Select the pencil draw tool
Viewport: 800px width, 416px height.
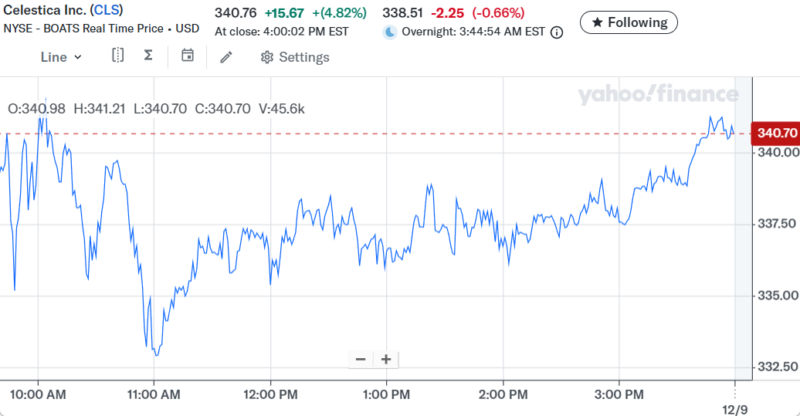[226, 57]
